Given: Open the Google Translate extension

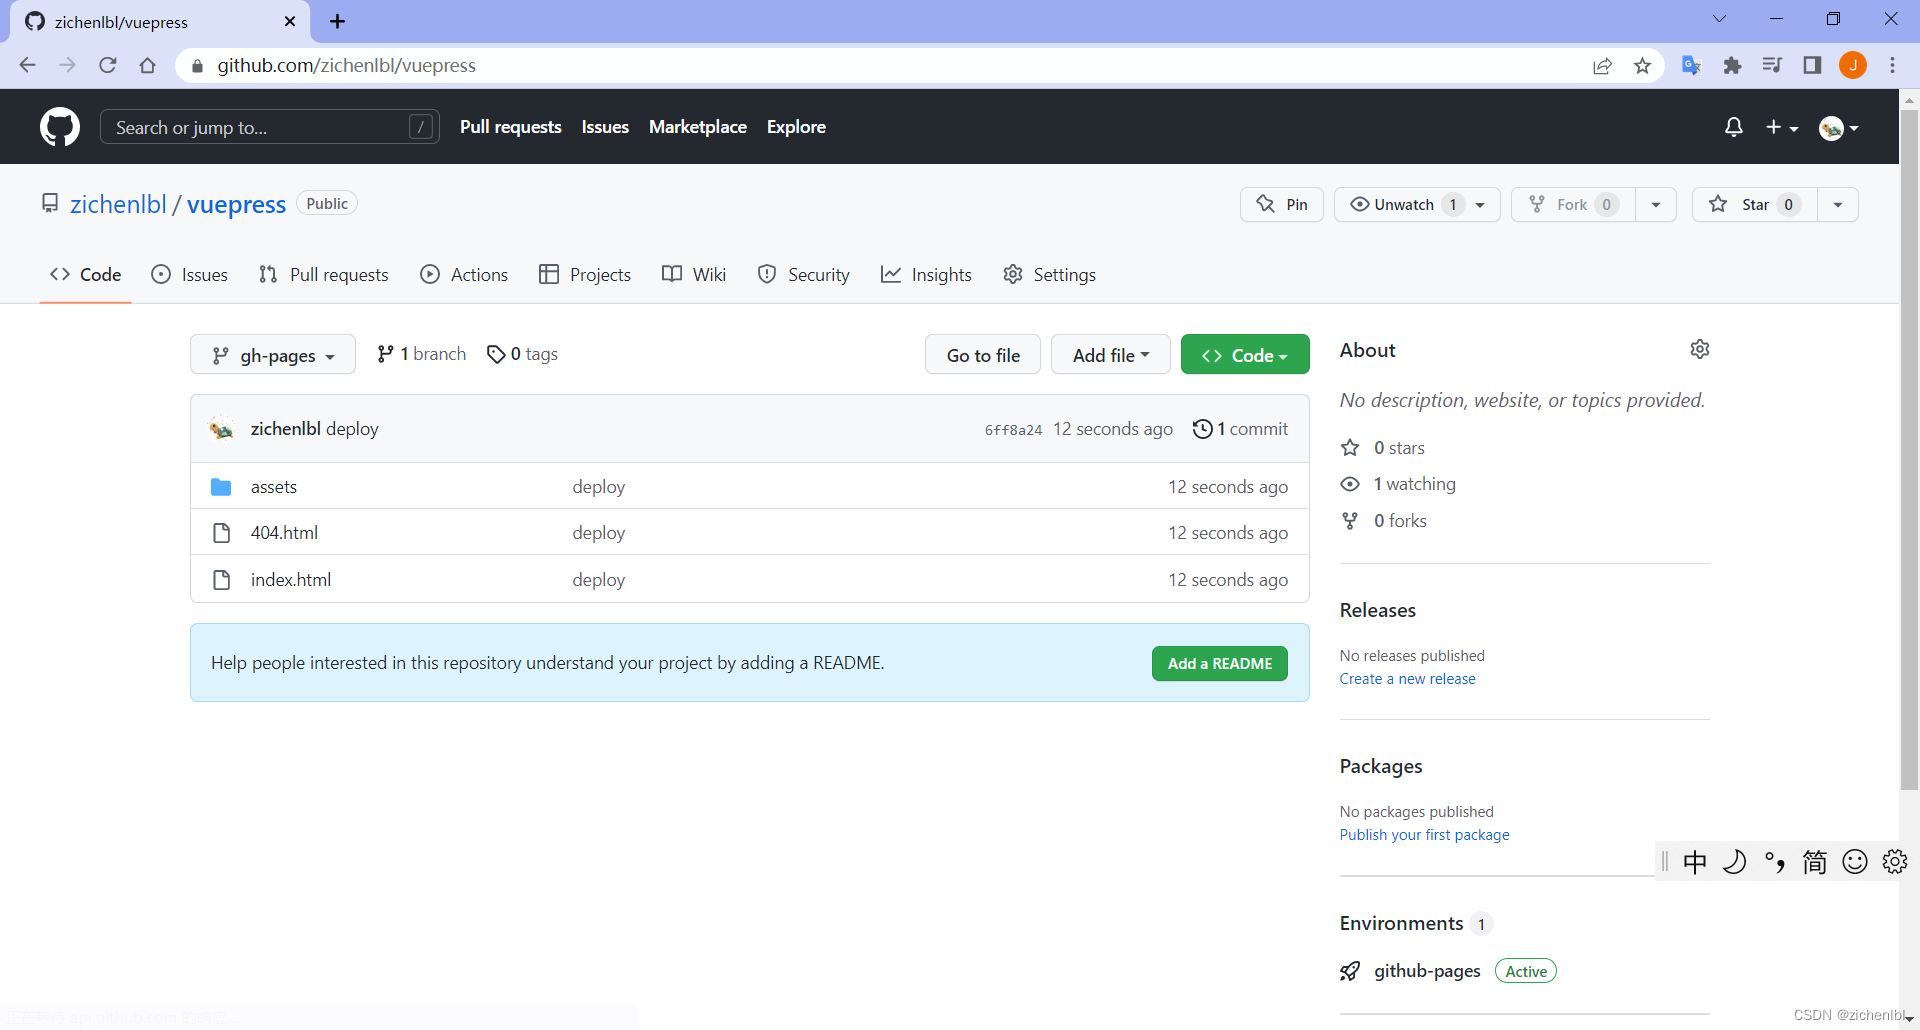Looking at the screenshot, I should point(1692,65).
